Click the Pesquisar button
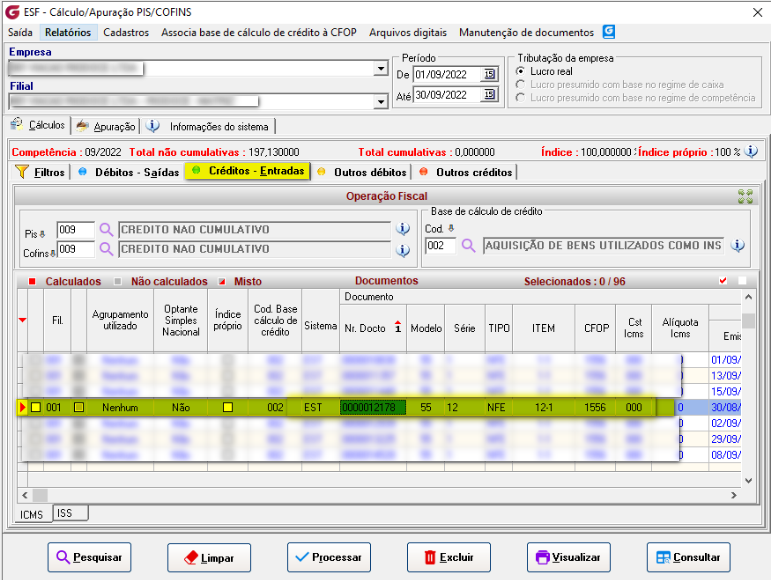This screenshot has width=771, height=580. (x=89, y=557)
